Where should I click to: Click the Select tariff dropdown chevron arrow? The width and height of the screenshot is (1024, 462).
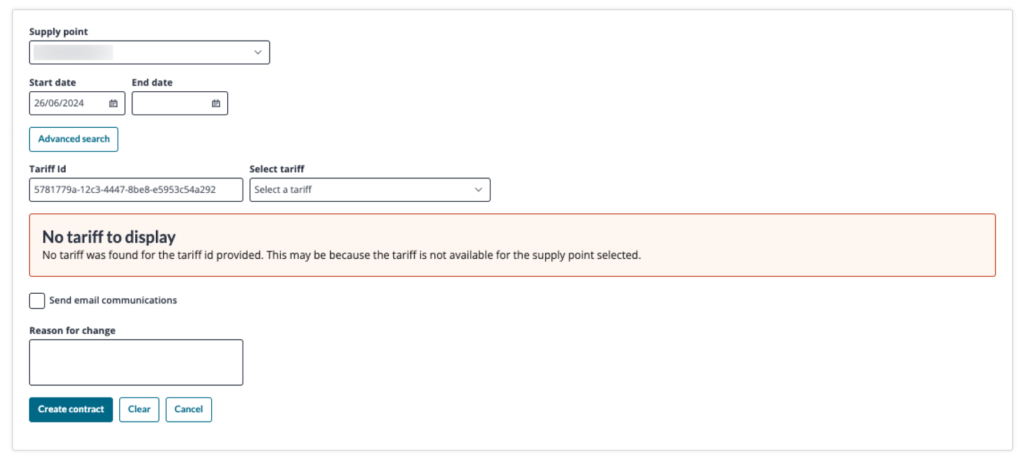(x=478, y=190)
